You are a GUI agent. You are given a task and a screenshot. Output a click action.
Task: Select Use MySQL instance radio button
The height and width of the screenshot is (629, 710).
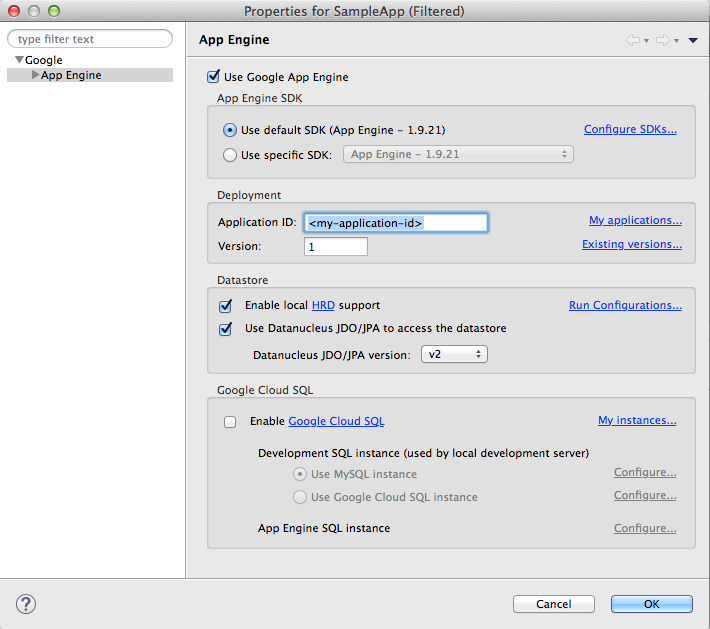pyautogui.click(x=300, y=475)
